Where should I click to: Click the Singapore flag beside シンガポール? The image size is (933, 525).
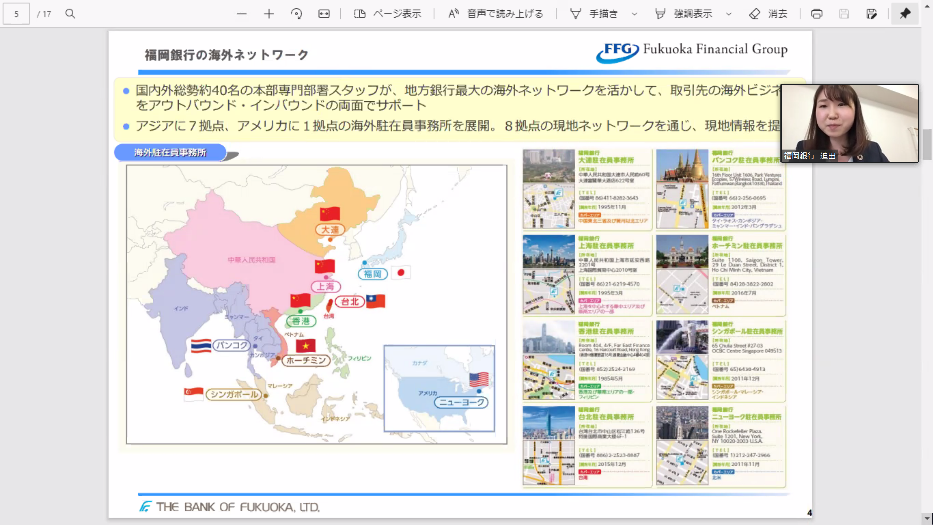pyautogui.click(x=193, y=394)
